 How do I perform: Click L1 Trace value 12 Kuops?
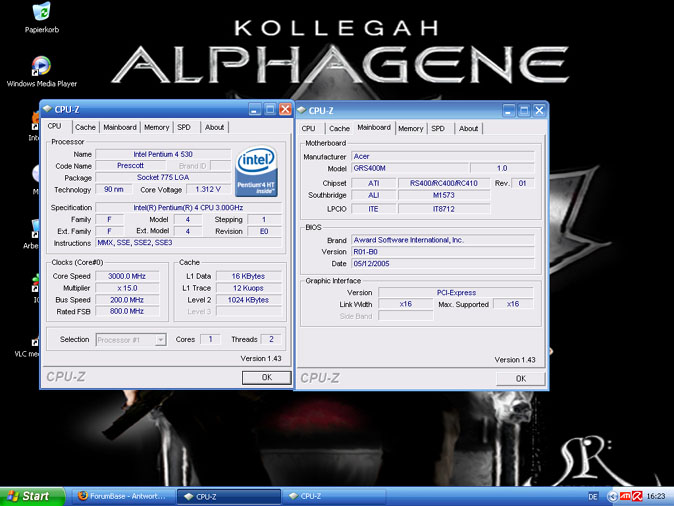tap(248, 288)
